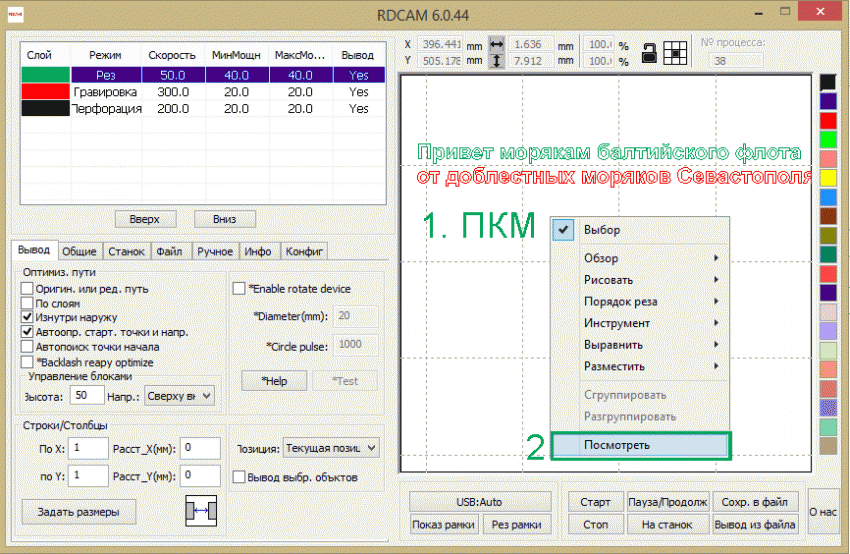
Task: Click the green layer color in the Рез row
Action: click(46, 74)
